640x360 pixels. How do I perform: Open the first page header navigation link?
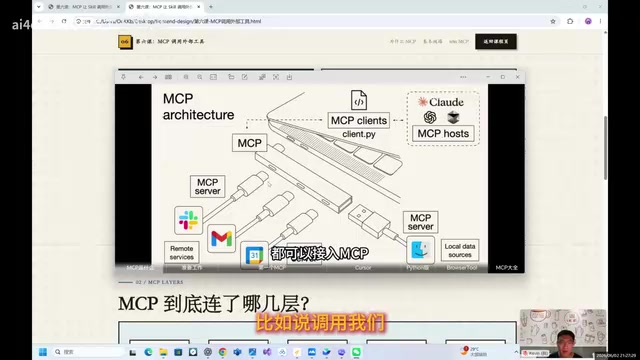403,42
